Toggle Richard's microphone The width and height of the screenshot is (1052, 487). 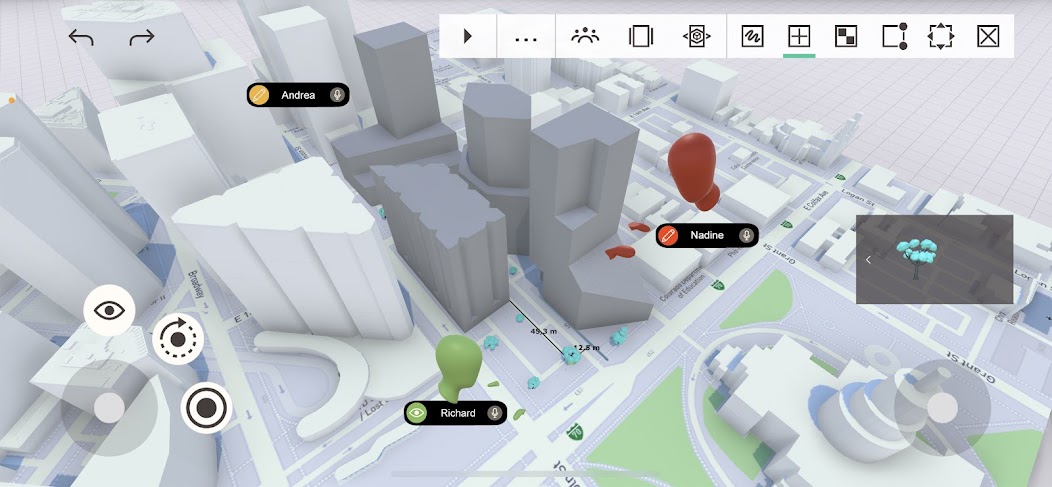(495, 413)
